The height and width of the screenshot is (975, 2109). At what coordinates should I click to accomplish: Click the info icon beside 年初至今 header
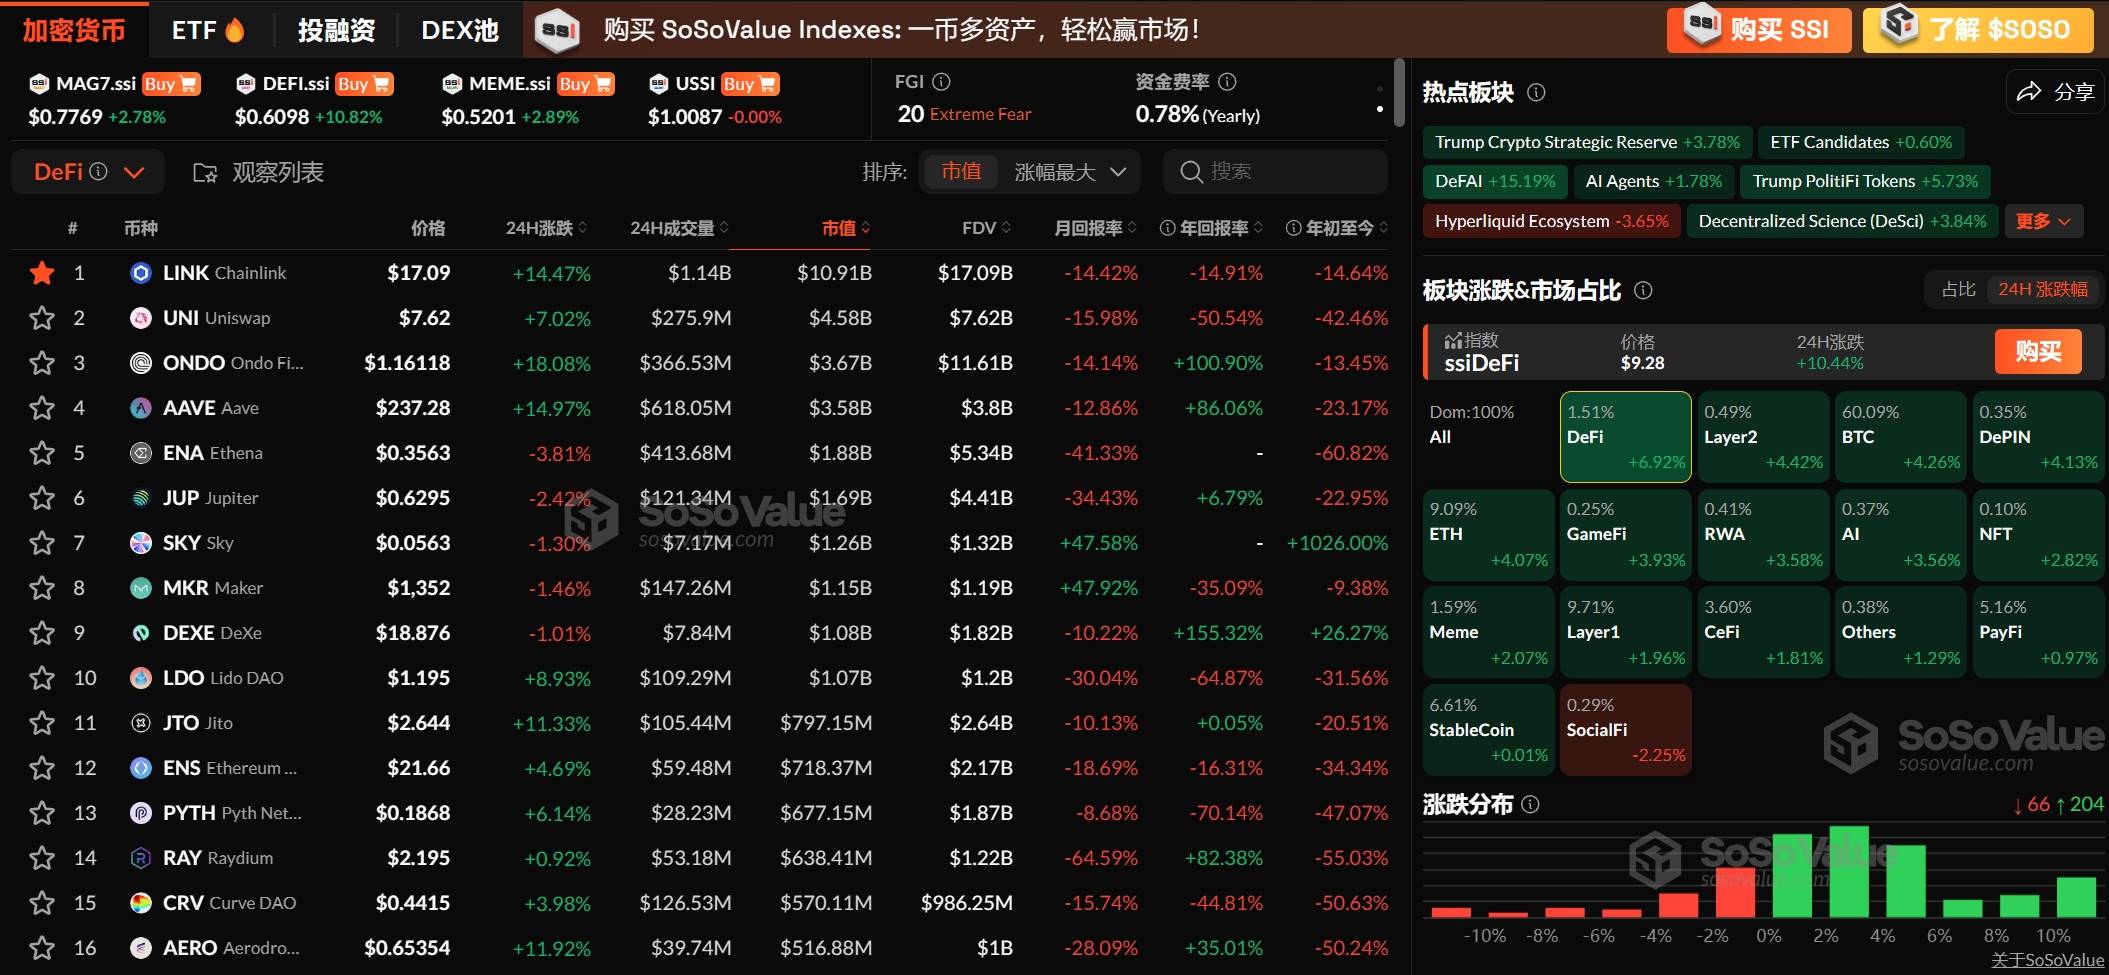pos(1293,228)
